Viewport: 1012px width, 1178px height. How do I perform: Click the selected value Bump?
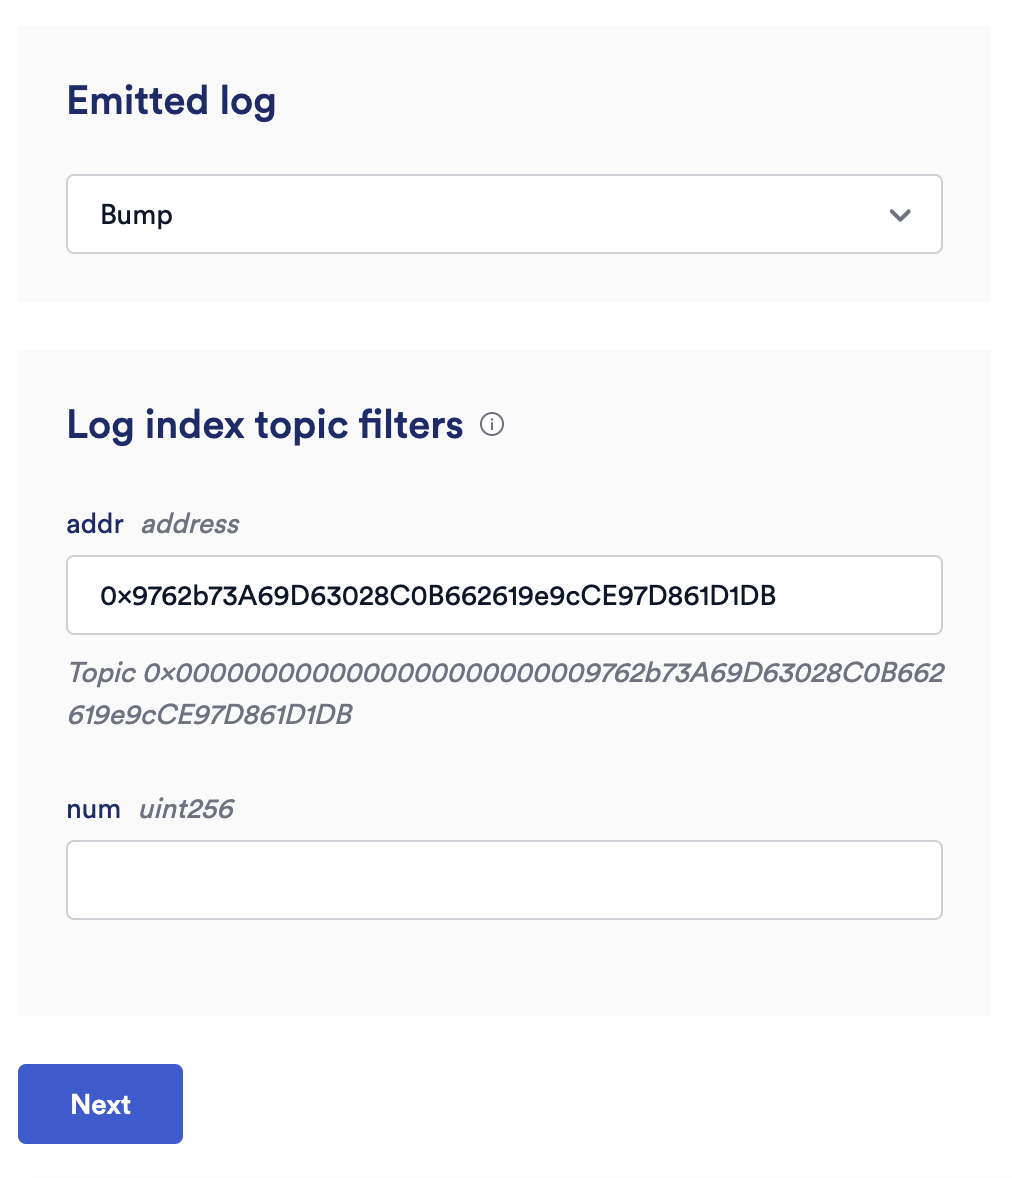[137, 215]
